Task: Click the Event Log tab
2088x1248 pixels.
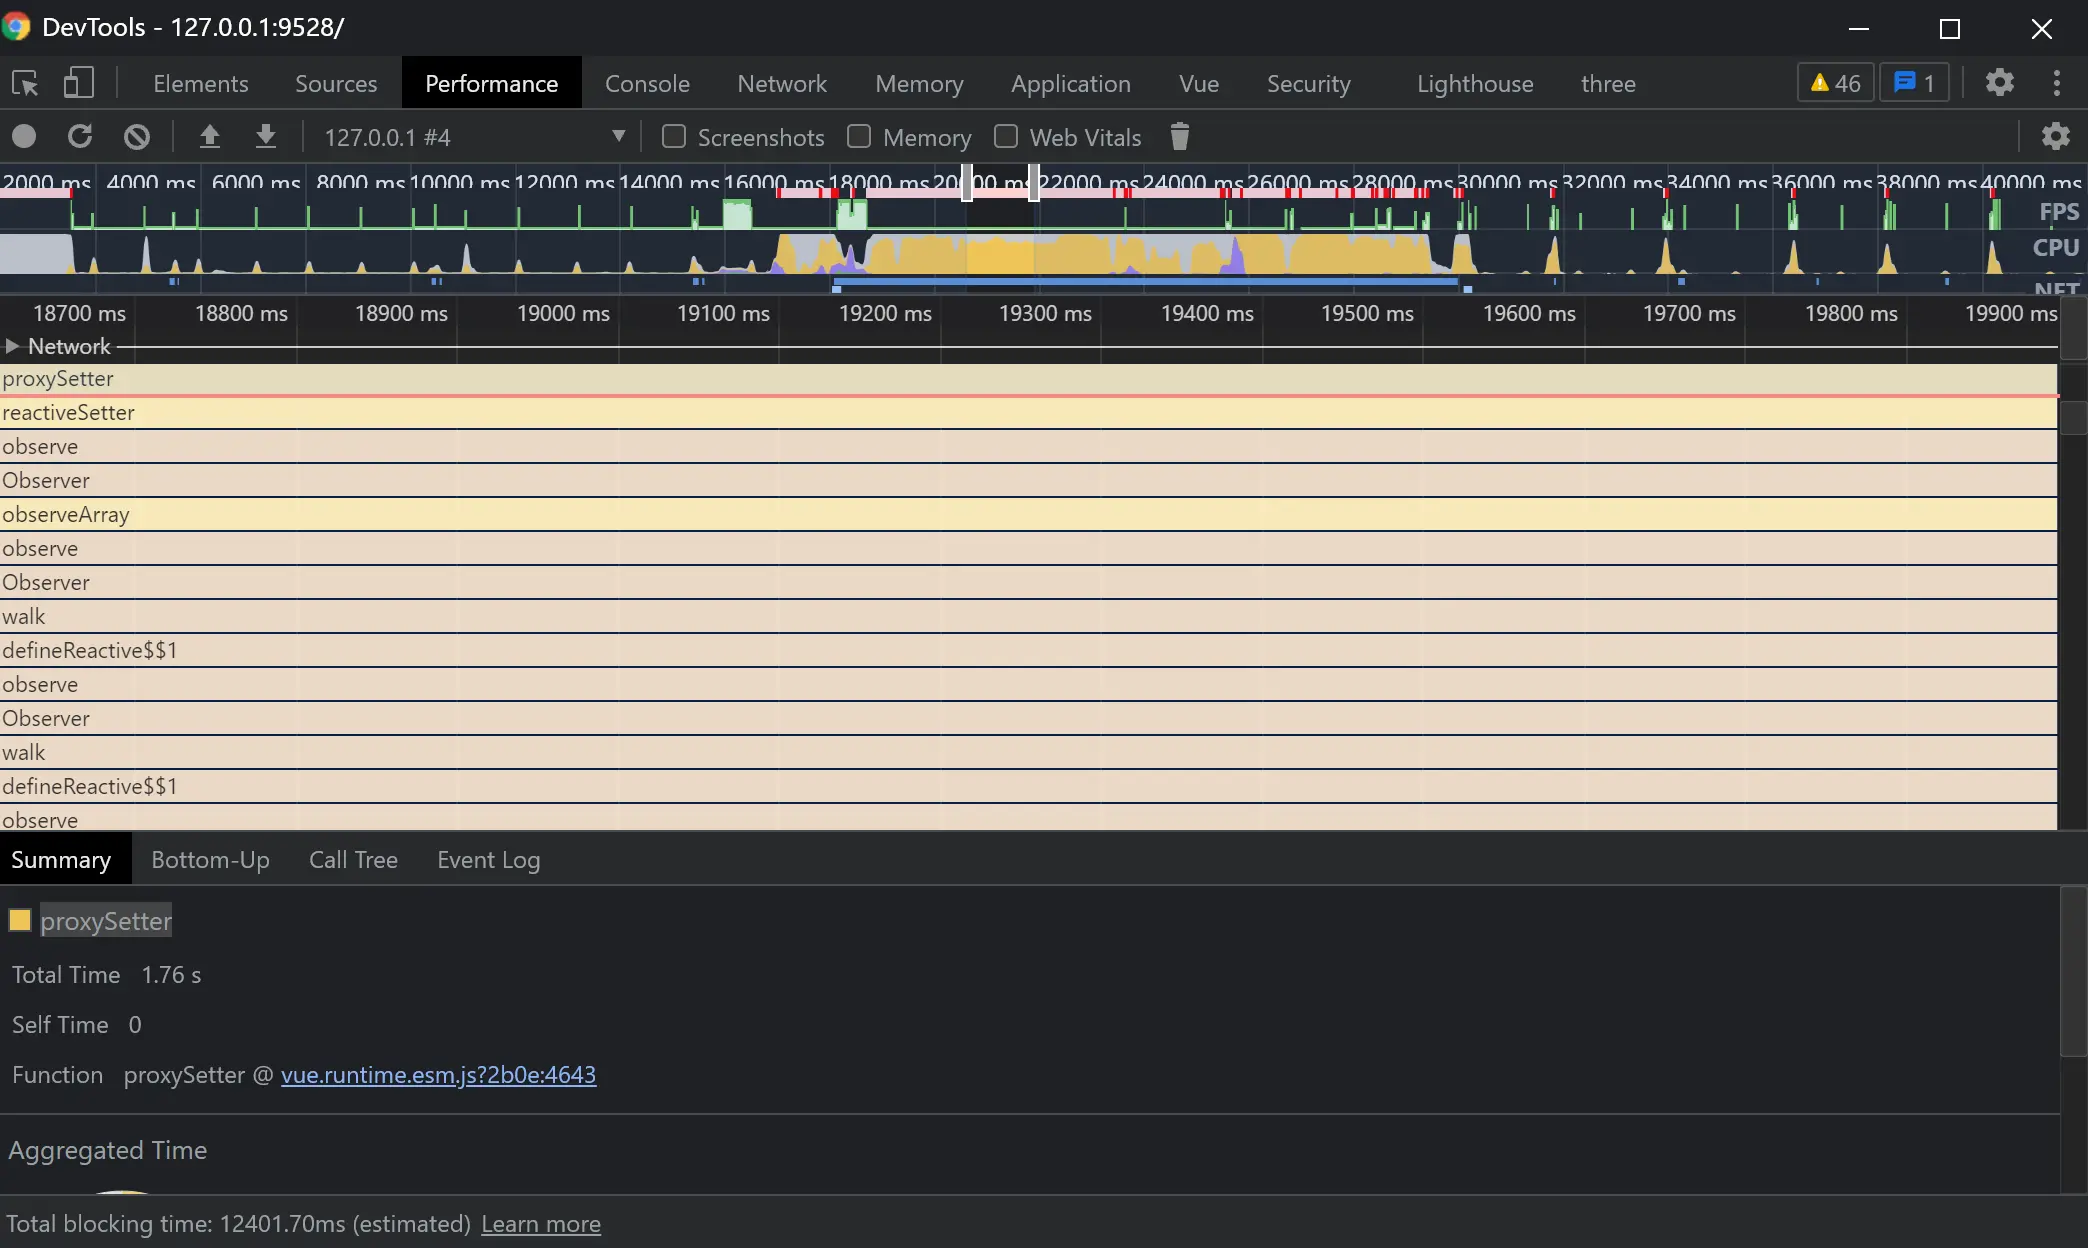Action: point(487,859)
